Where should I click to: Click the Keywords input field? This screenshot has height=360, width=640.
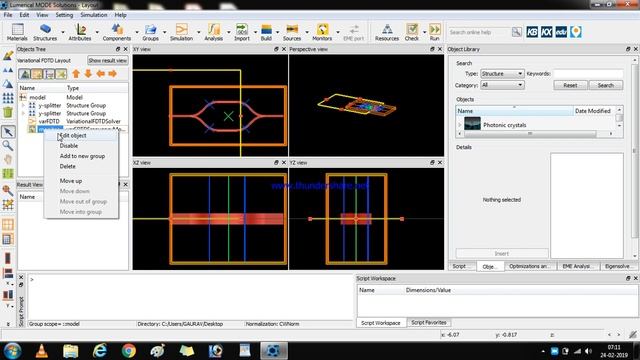588,73
